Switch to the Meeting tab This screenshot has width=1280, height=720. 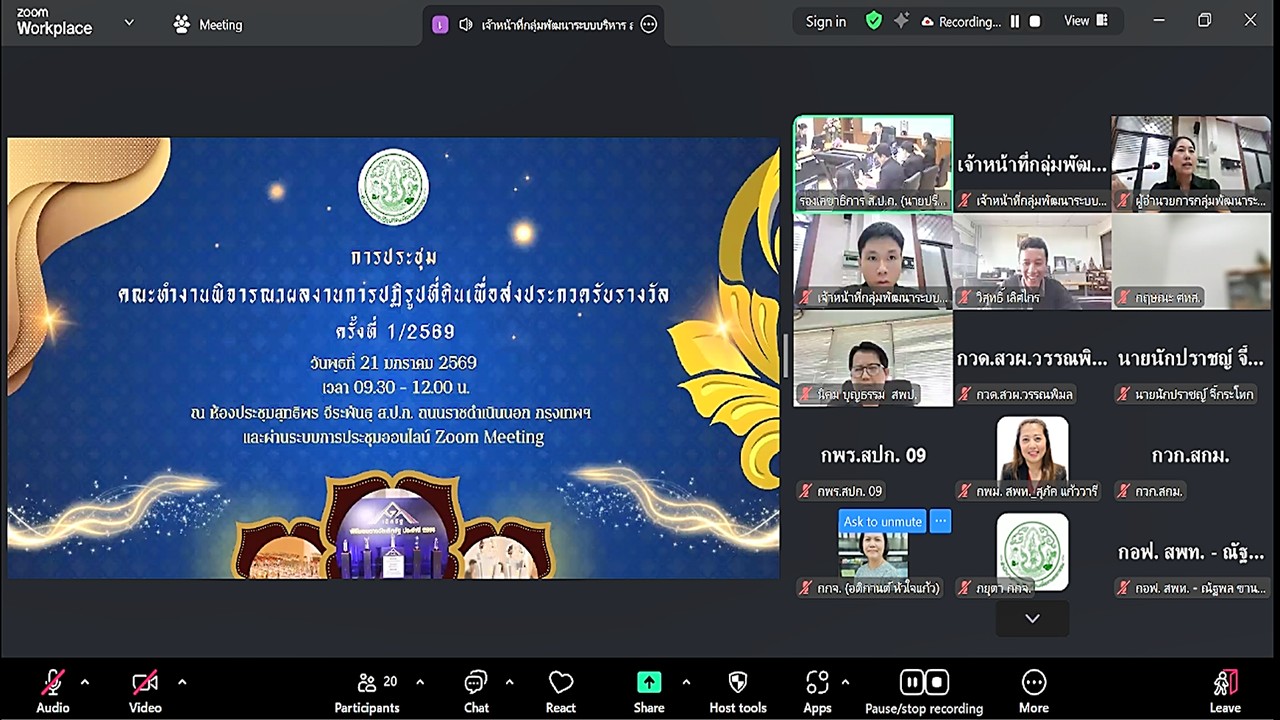(x=208, y=24)
